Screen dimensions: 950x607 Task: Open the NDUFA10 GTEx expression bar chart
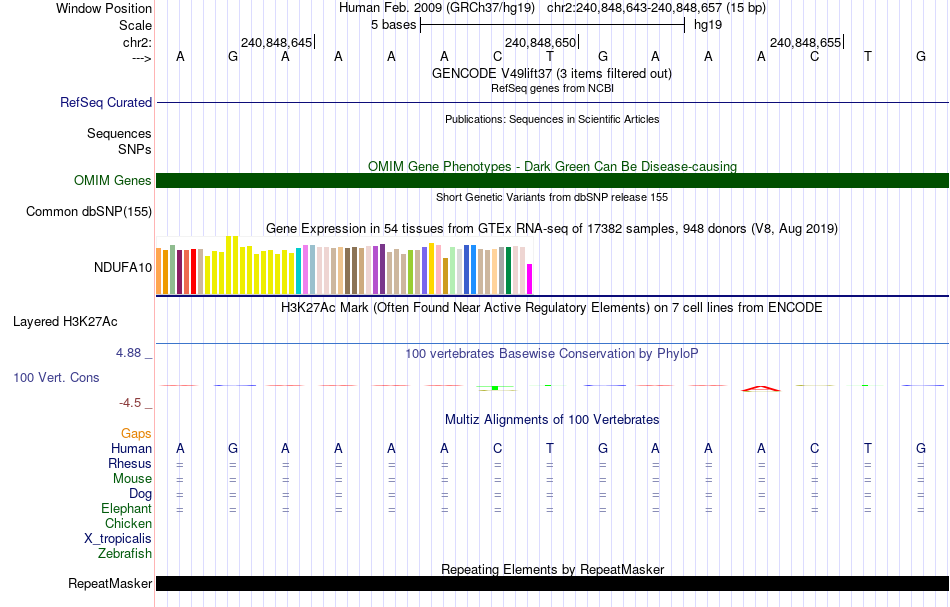(x=344, y=265)
